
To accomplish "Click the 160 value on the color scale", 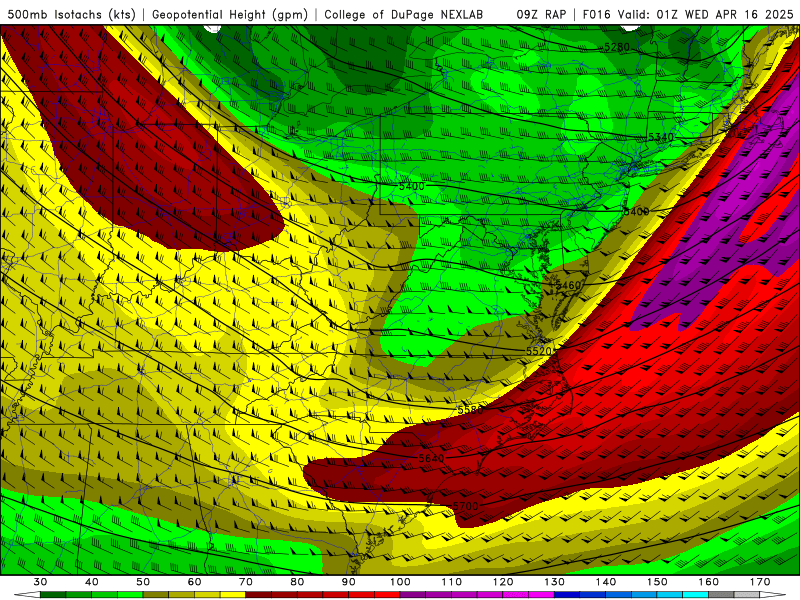I will click(x=708, y=582).
